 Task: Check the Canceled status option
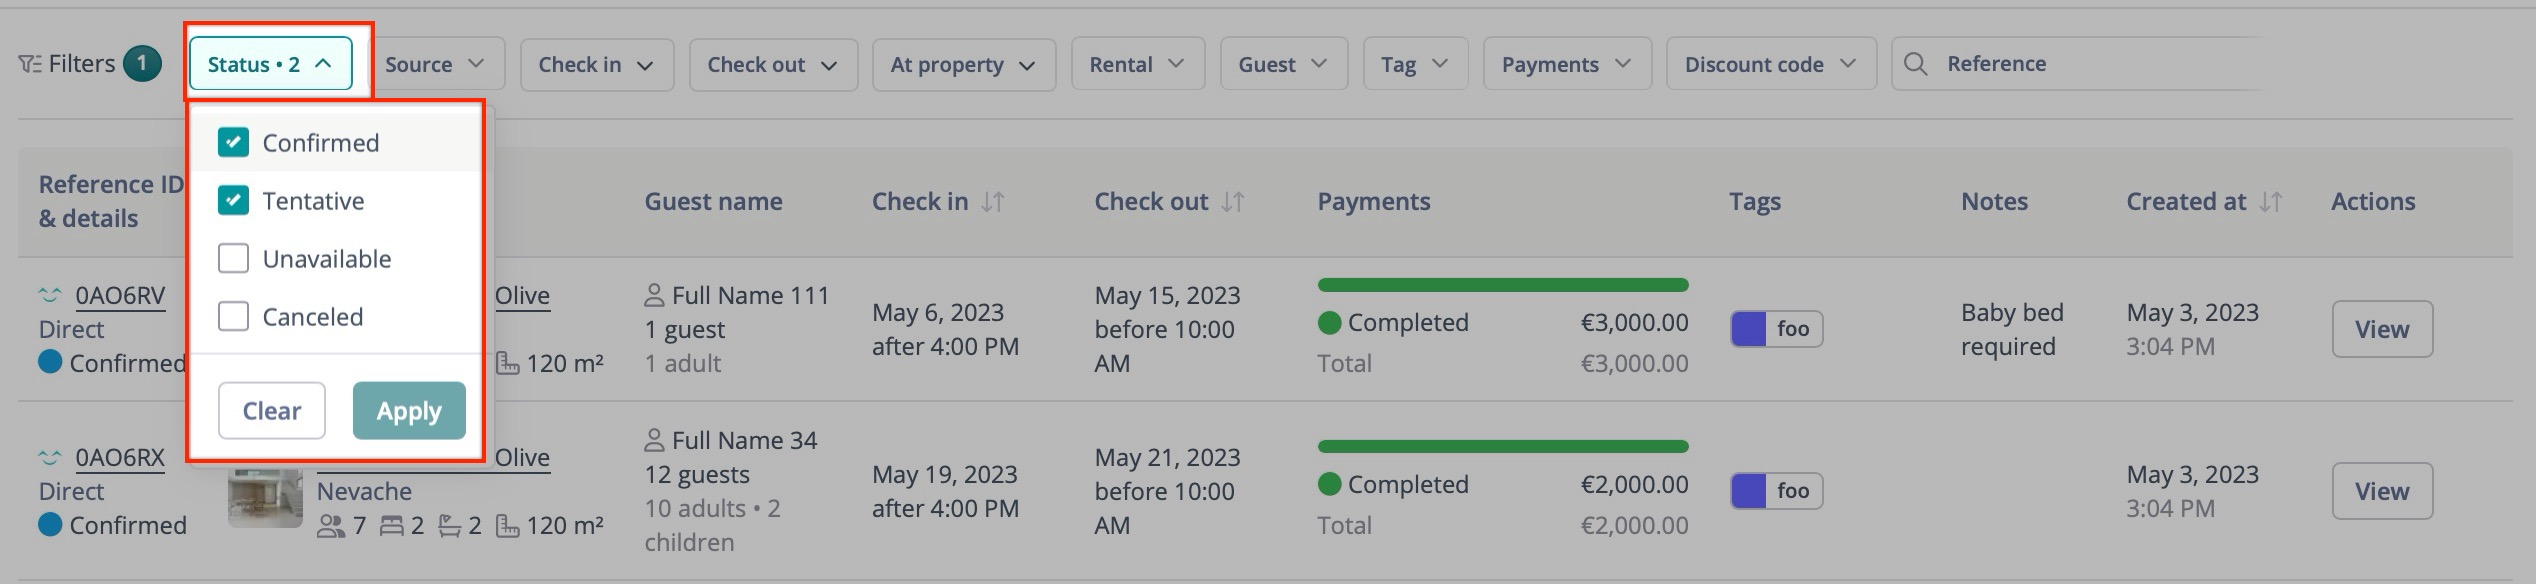point(233,316)
